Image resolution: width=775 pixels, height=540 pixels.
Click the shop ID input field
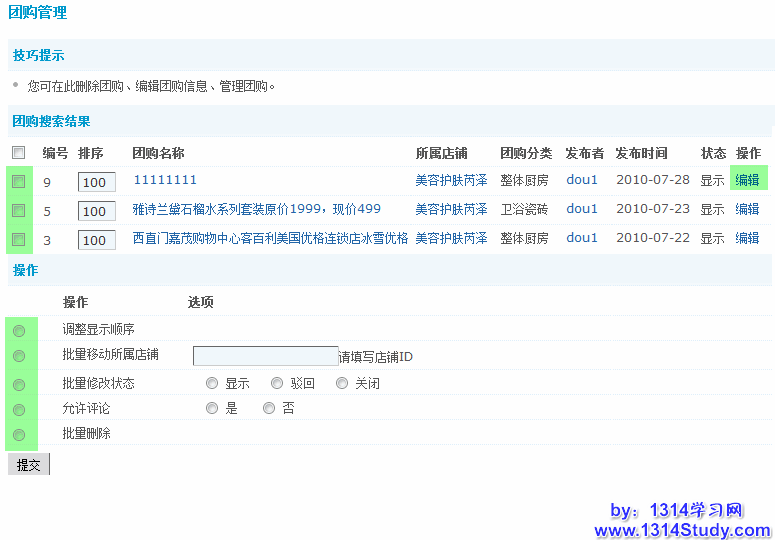point(265,356)
